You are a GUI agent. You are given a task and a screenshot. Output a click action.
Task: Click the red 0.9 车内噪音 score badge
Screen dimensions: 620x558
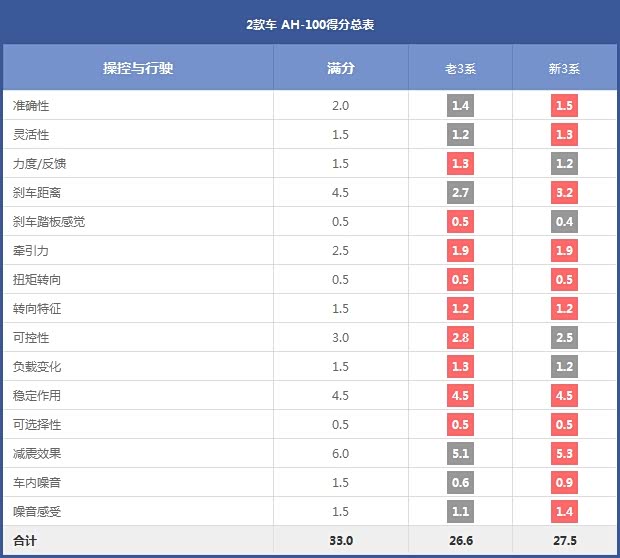[564, 483]
